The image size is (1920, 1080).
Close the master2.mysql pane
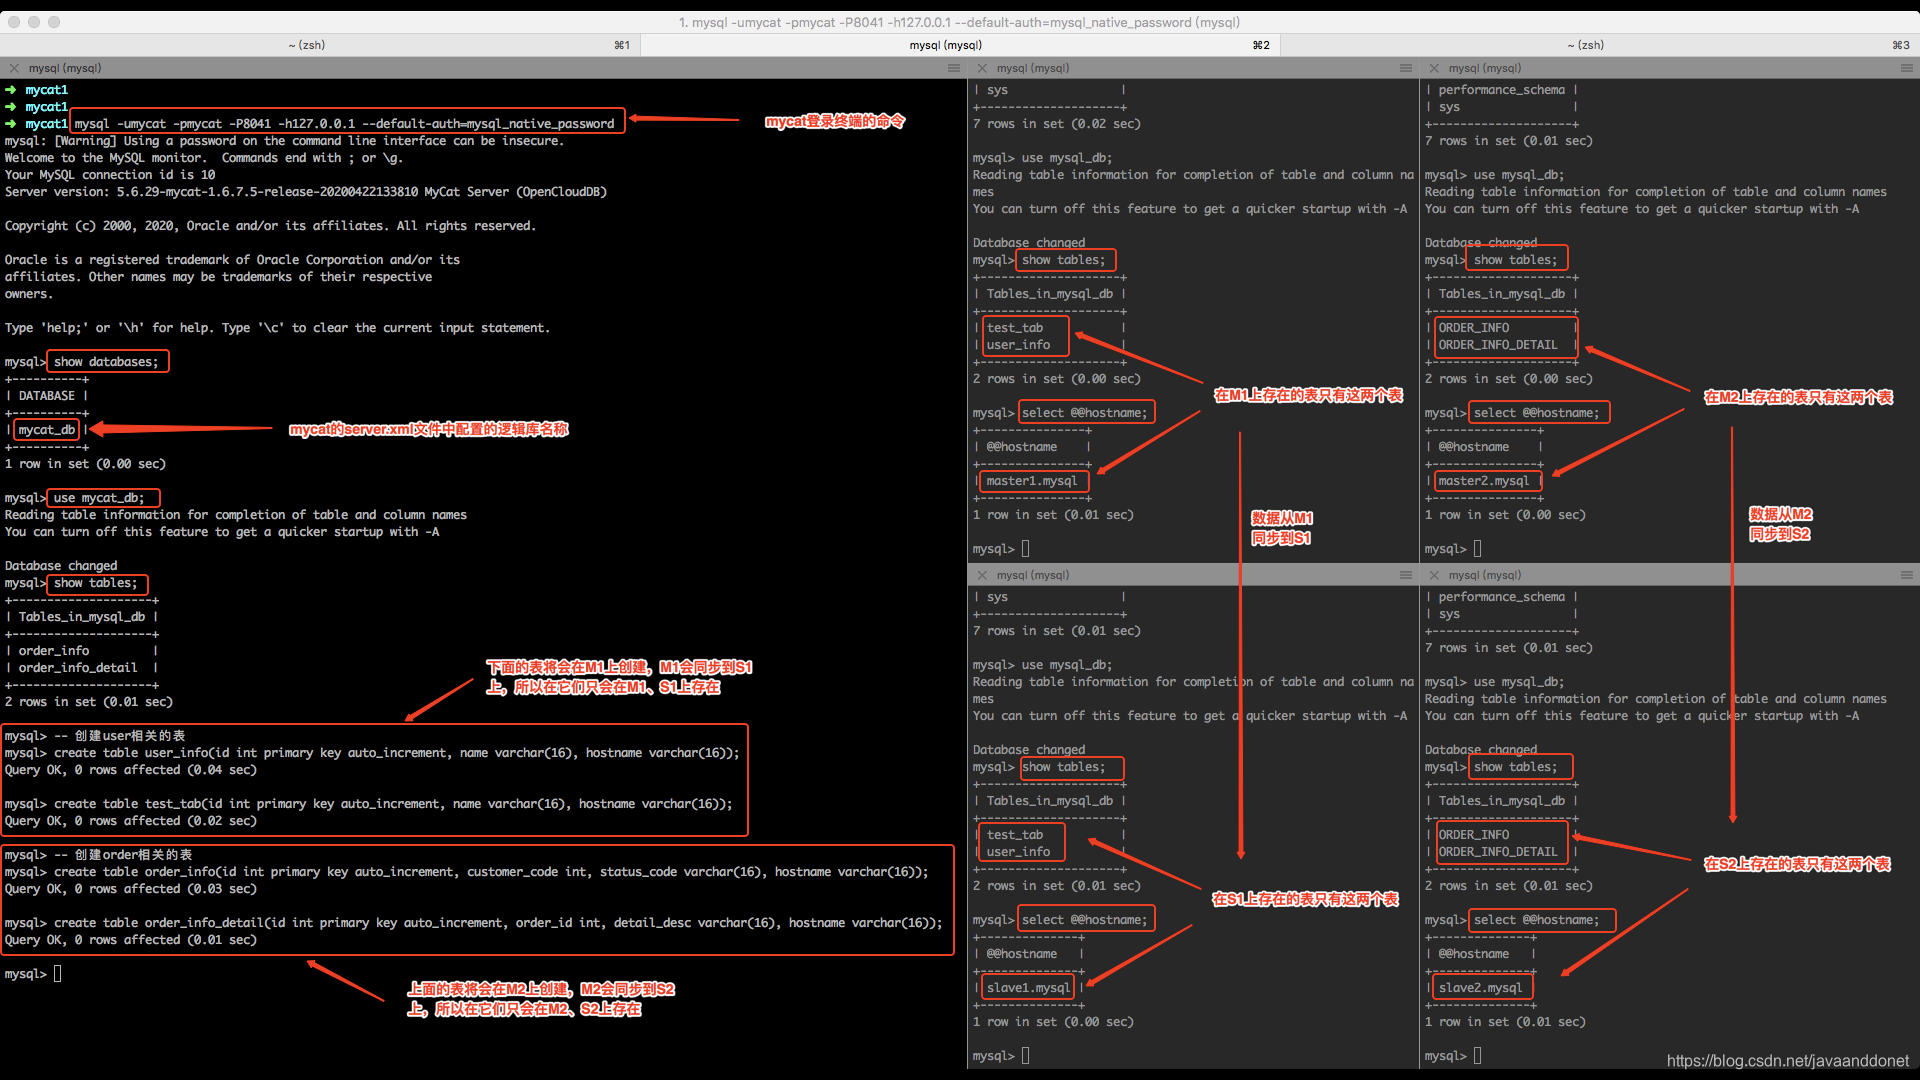(x=1434, y=68)
